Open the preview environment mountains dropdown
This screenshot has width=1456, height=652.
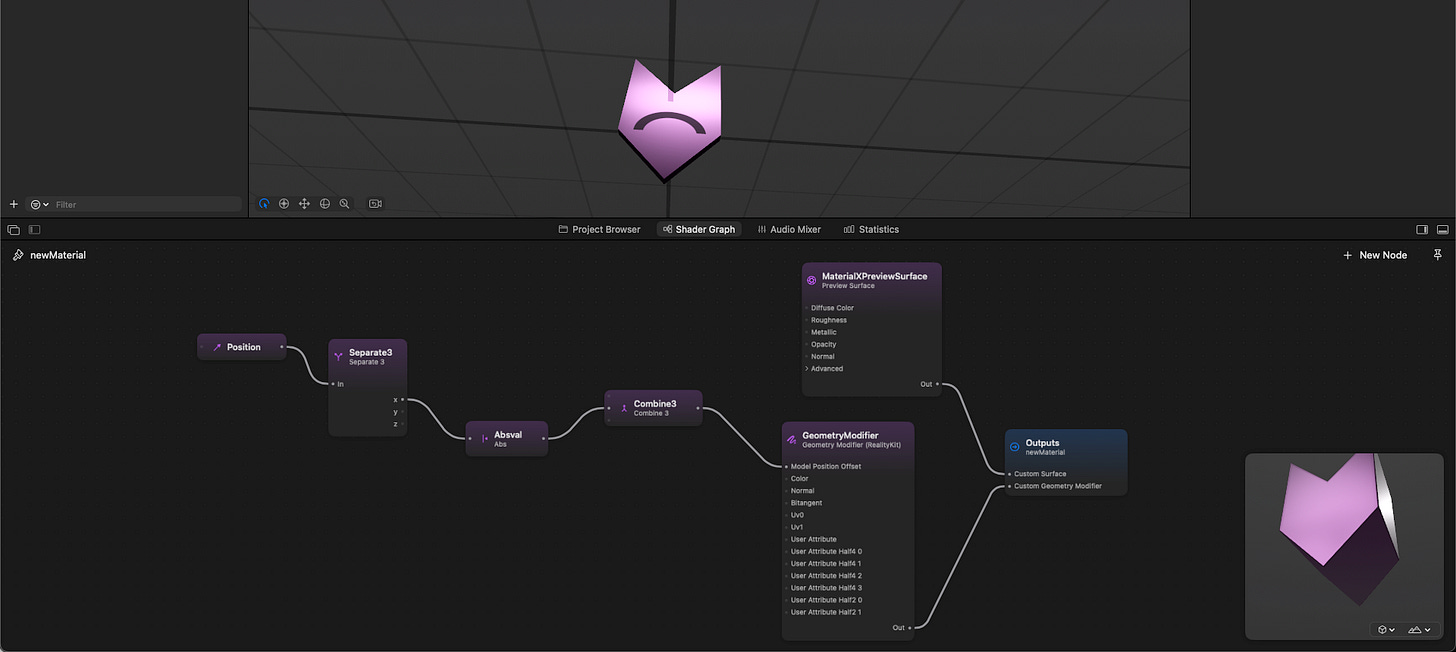click(1419, 630)
